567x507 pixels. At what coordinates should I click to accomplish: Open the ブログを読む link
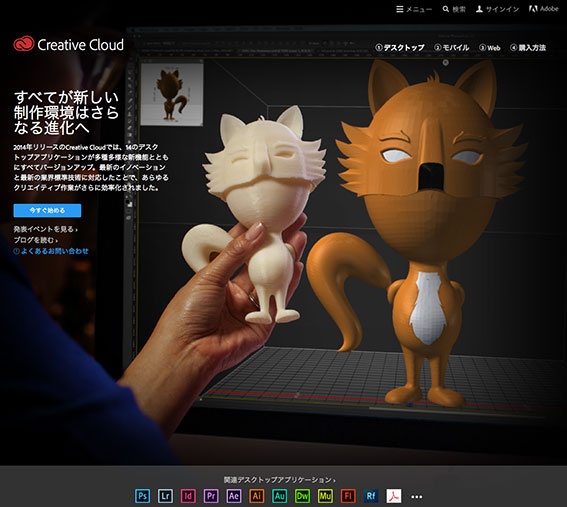[35, 240]
